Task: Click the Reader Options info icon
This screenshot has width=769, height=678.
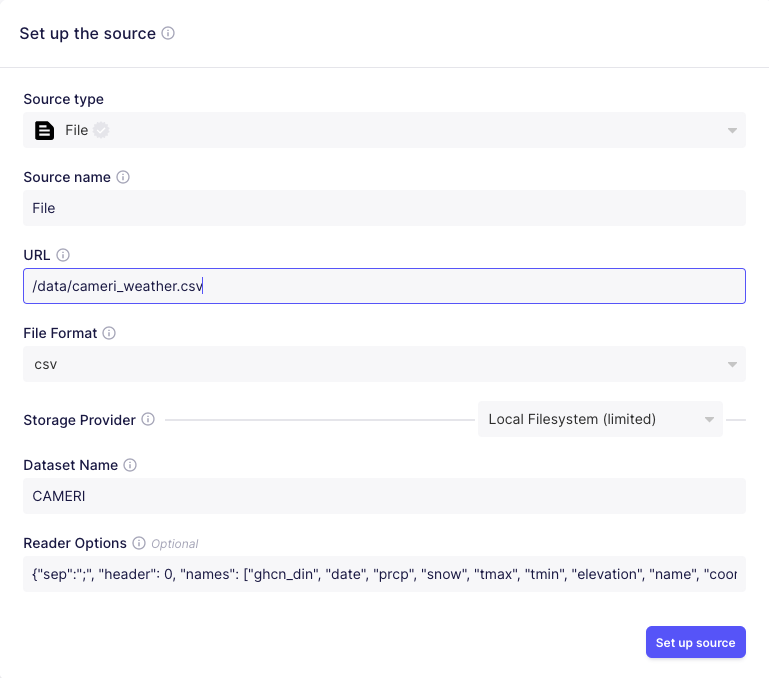Action: coord(139,543)
